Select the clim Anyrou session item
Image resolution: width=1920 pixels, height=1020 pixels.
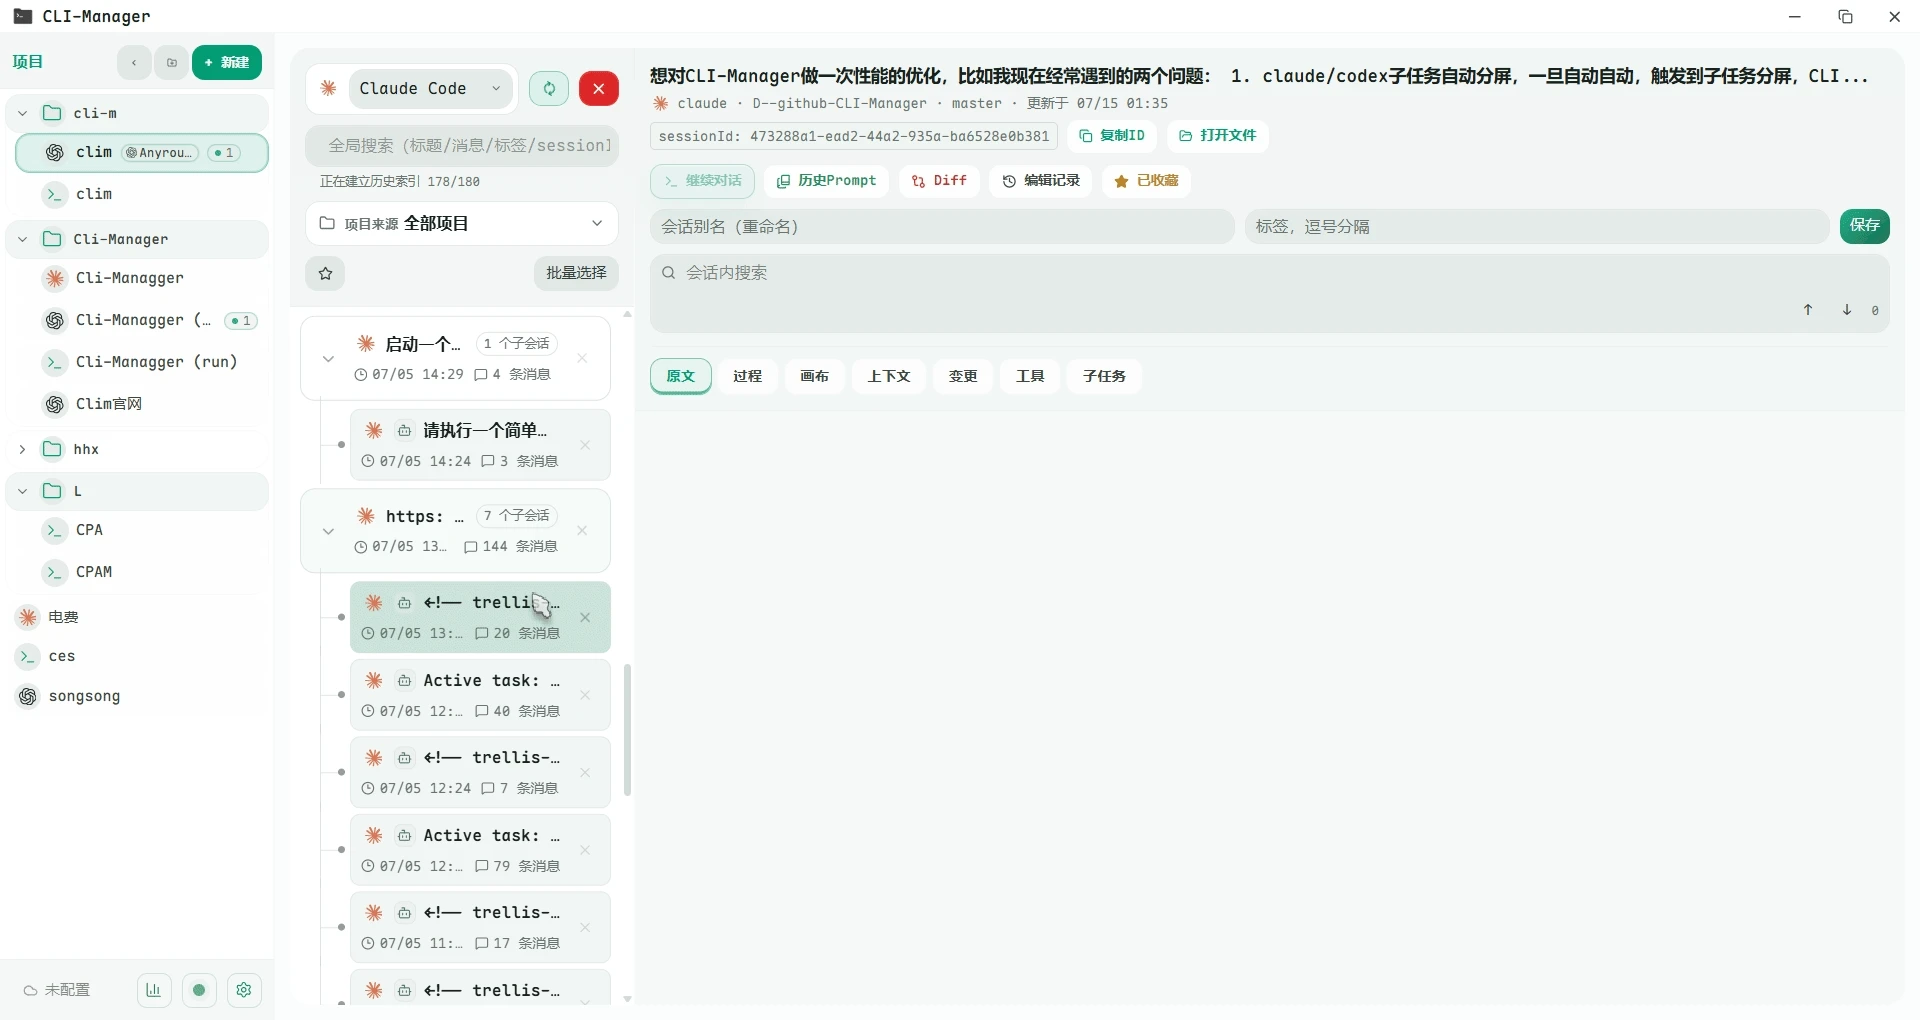point(142,153)
